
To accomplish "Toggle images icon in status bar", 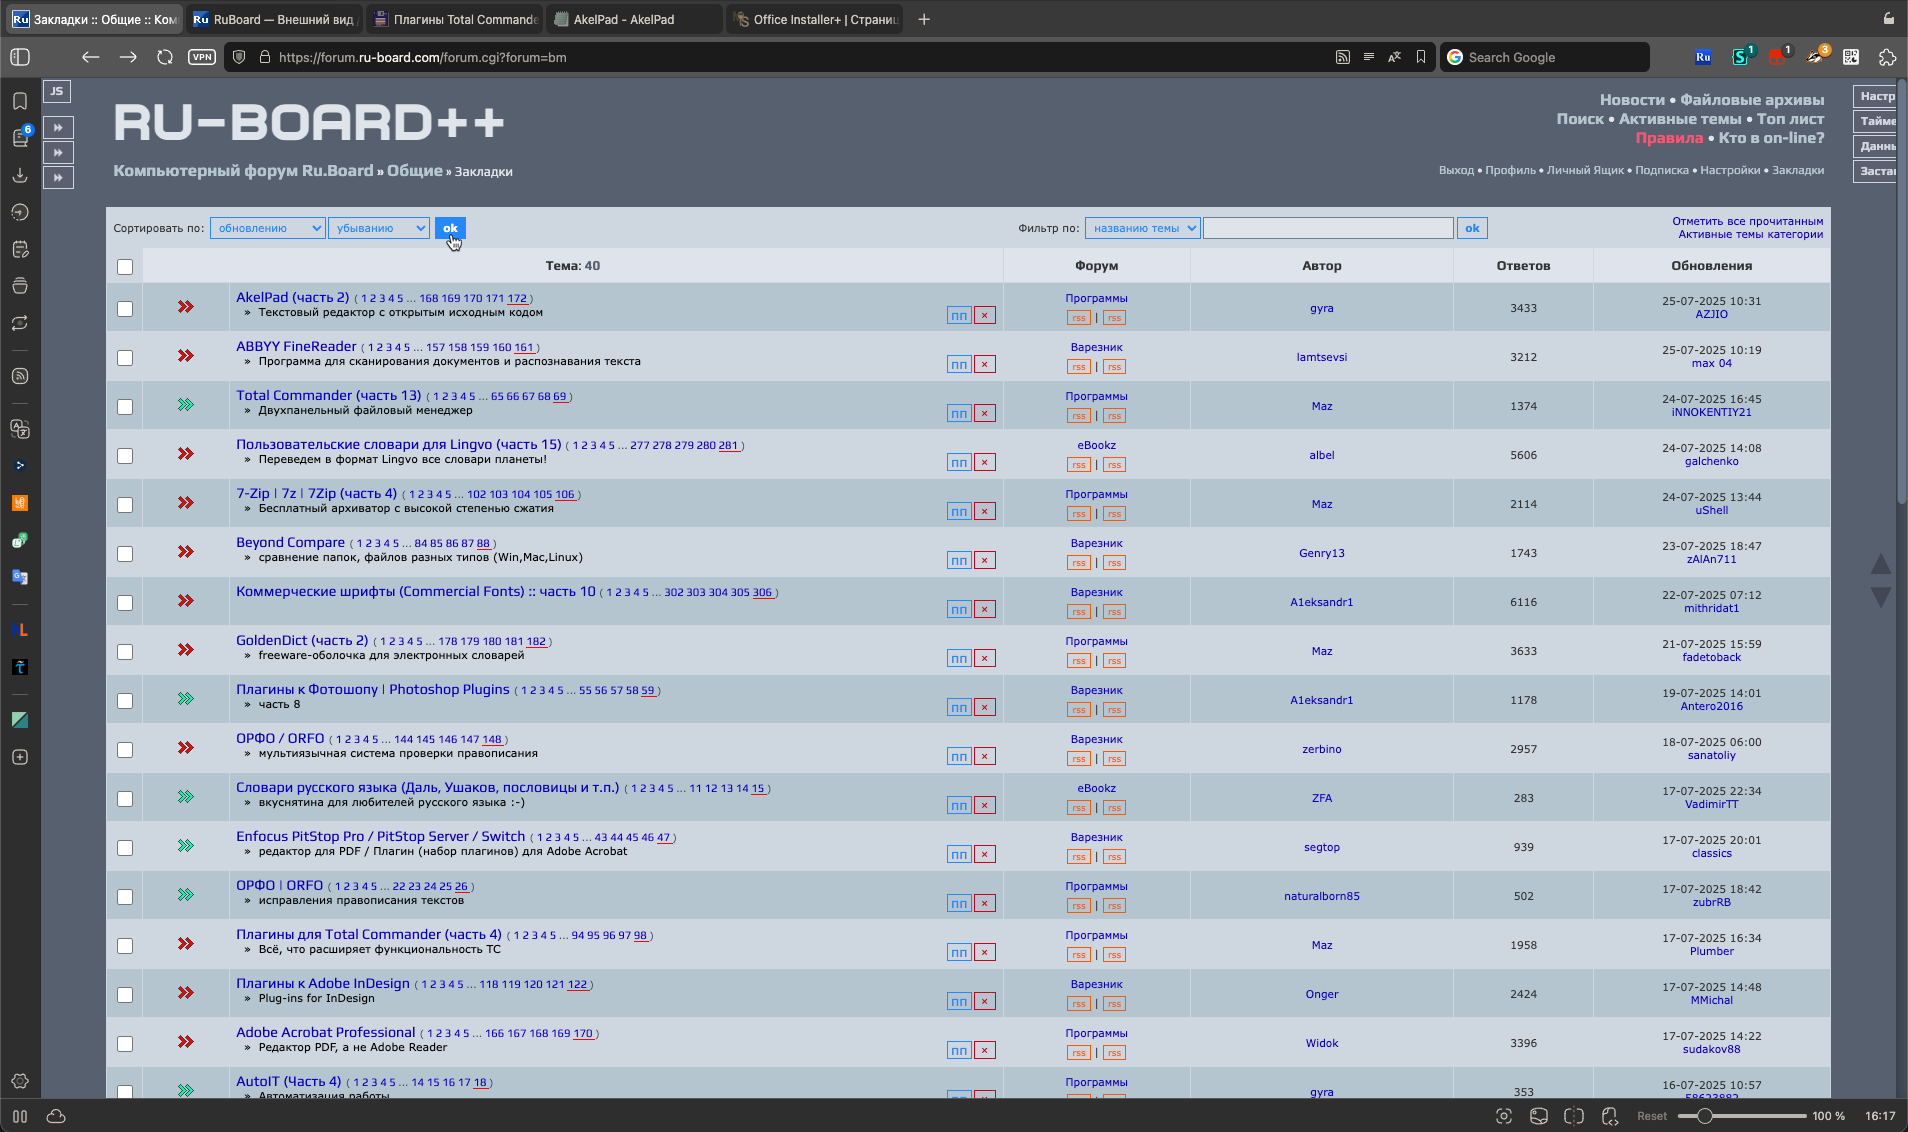I will 1539,1116.
